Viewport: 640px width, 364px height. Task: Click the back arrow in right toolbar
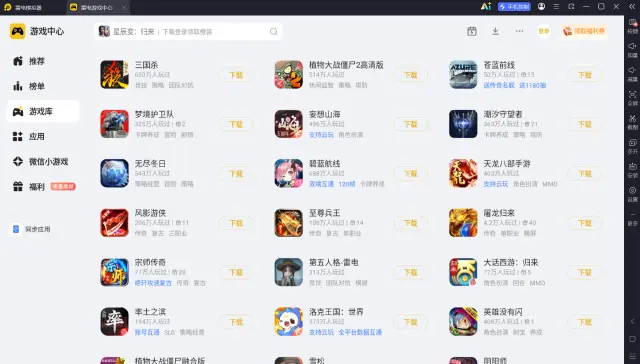pos(632,322)
